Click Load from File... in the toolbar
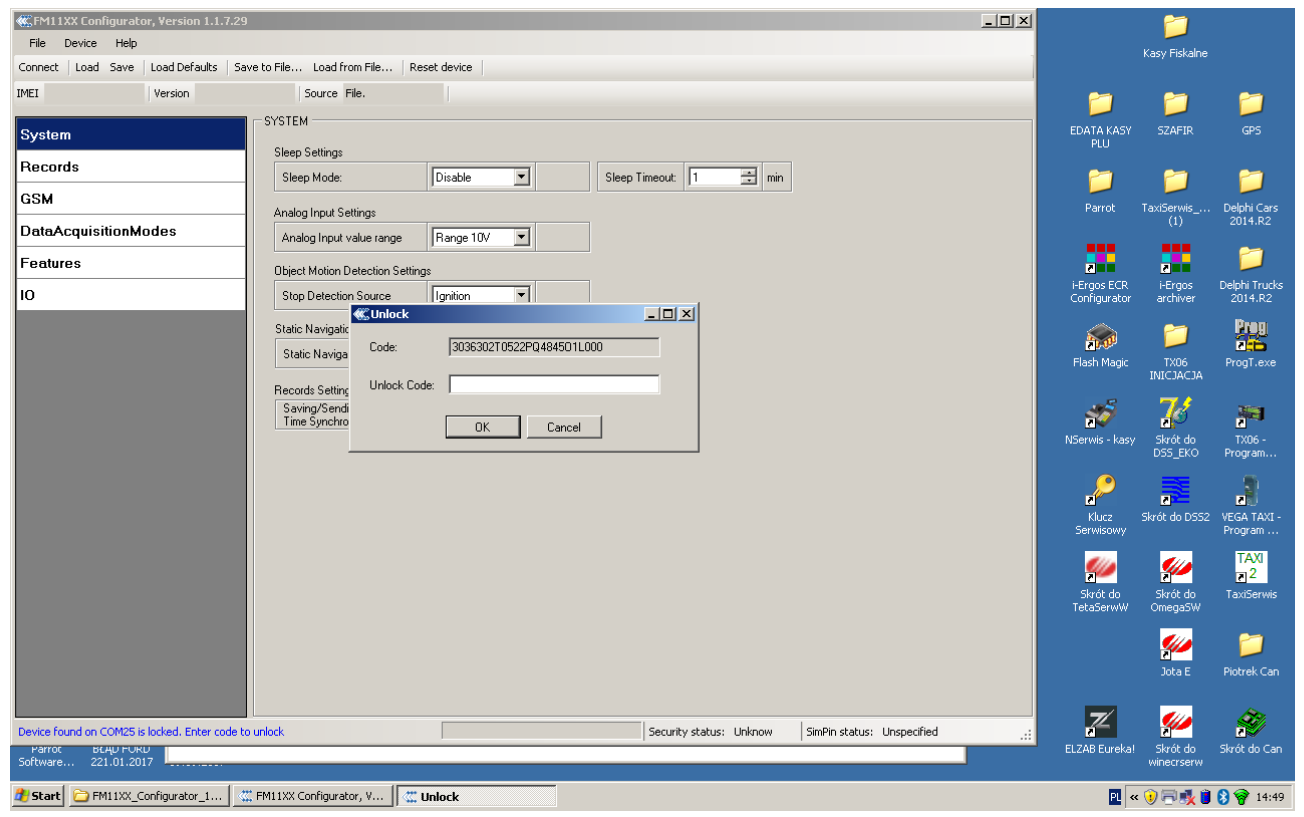The image size is (1304, 817). (x=353, y=67)
